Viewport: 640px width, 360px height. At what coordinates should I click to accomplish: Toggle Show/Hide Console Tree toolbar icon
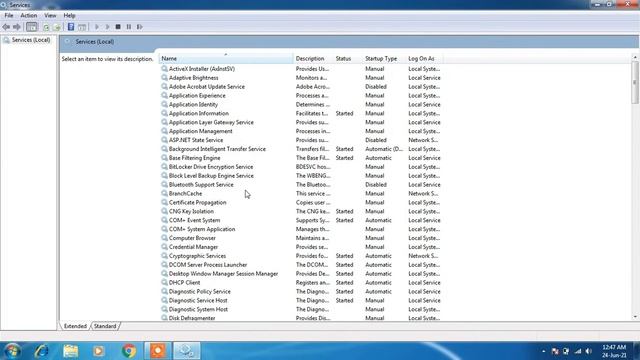coord(31,27)
